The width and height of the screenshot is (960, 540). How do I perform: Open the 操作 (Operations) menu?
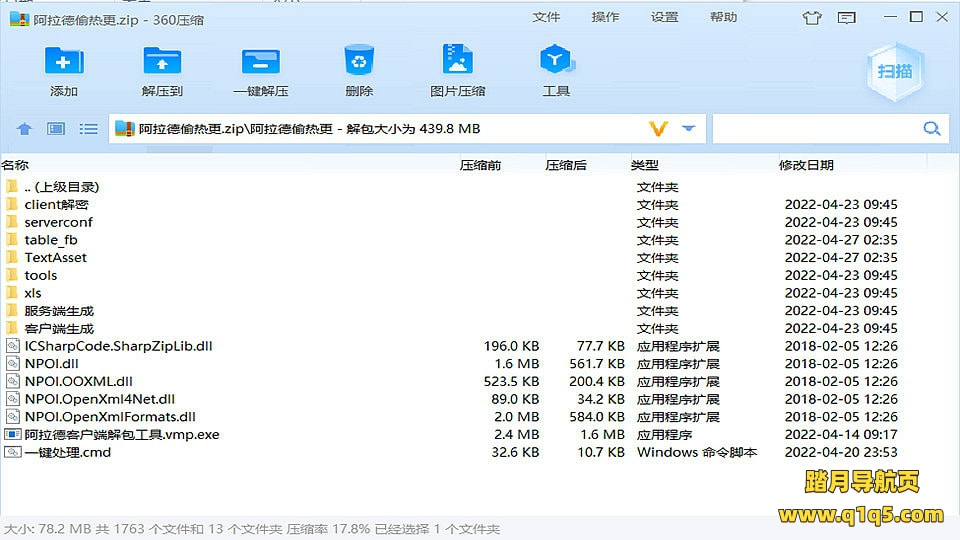coord(605,18)
